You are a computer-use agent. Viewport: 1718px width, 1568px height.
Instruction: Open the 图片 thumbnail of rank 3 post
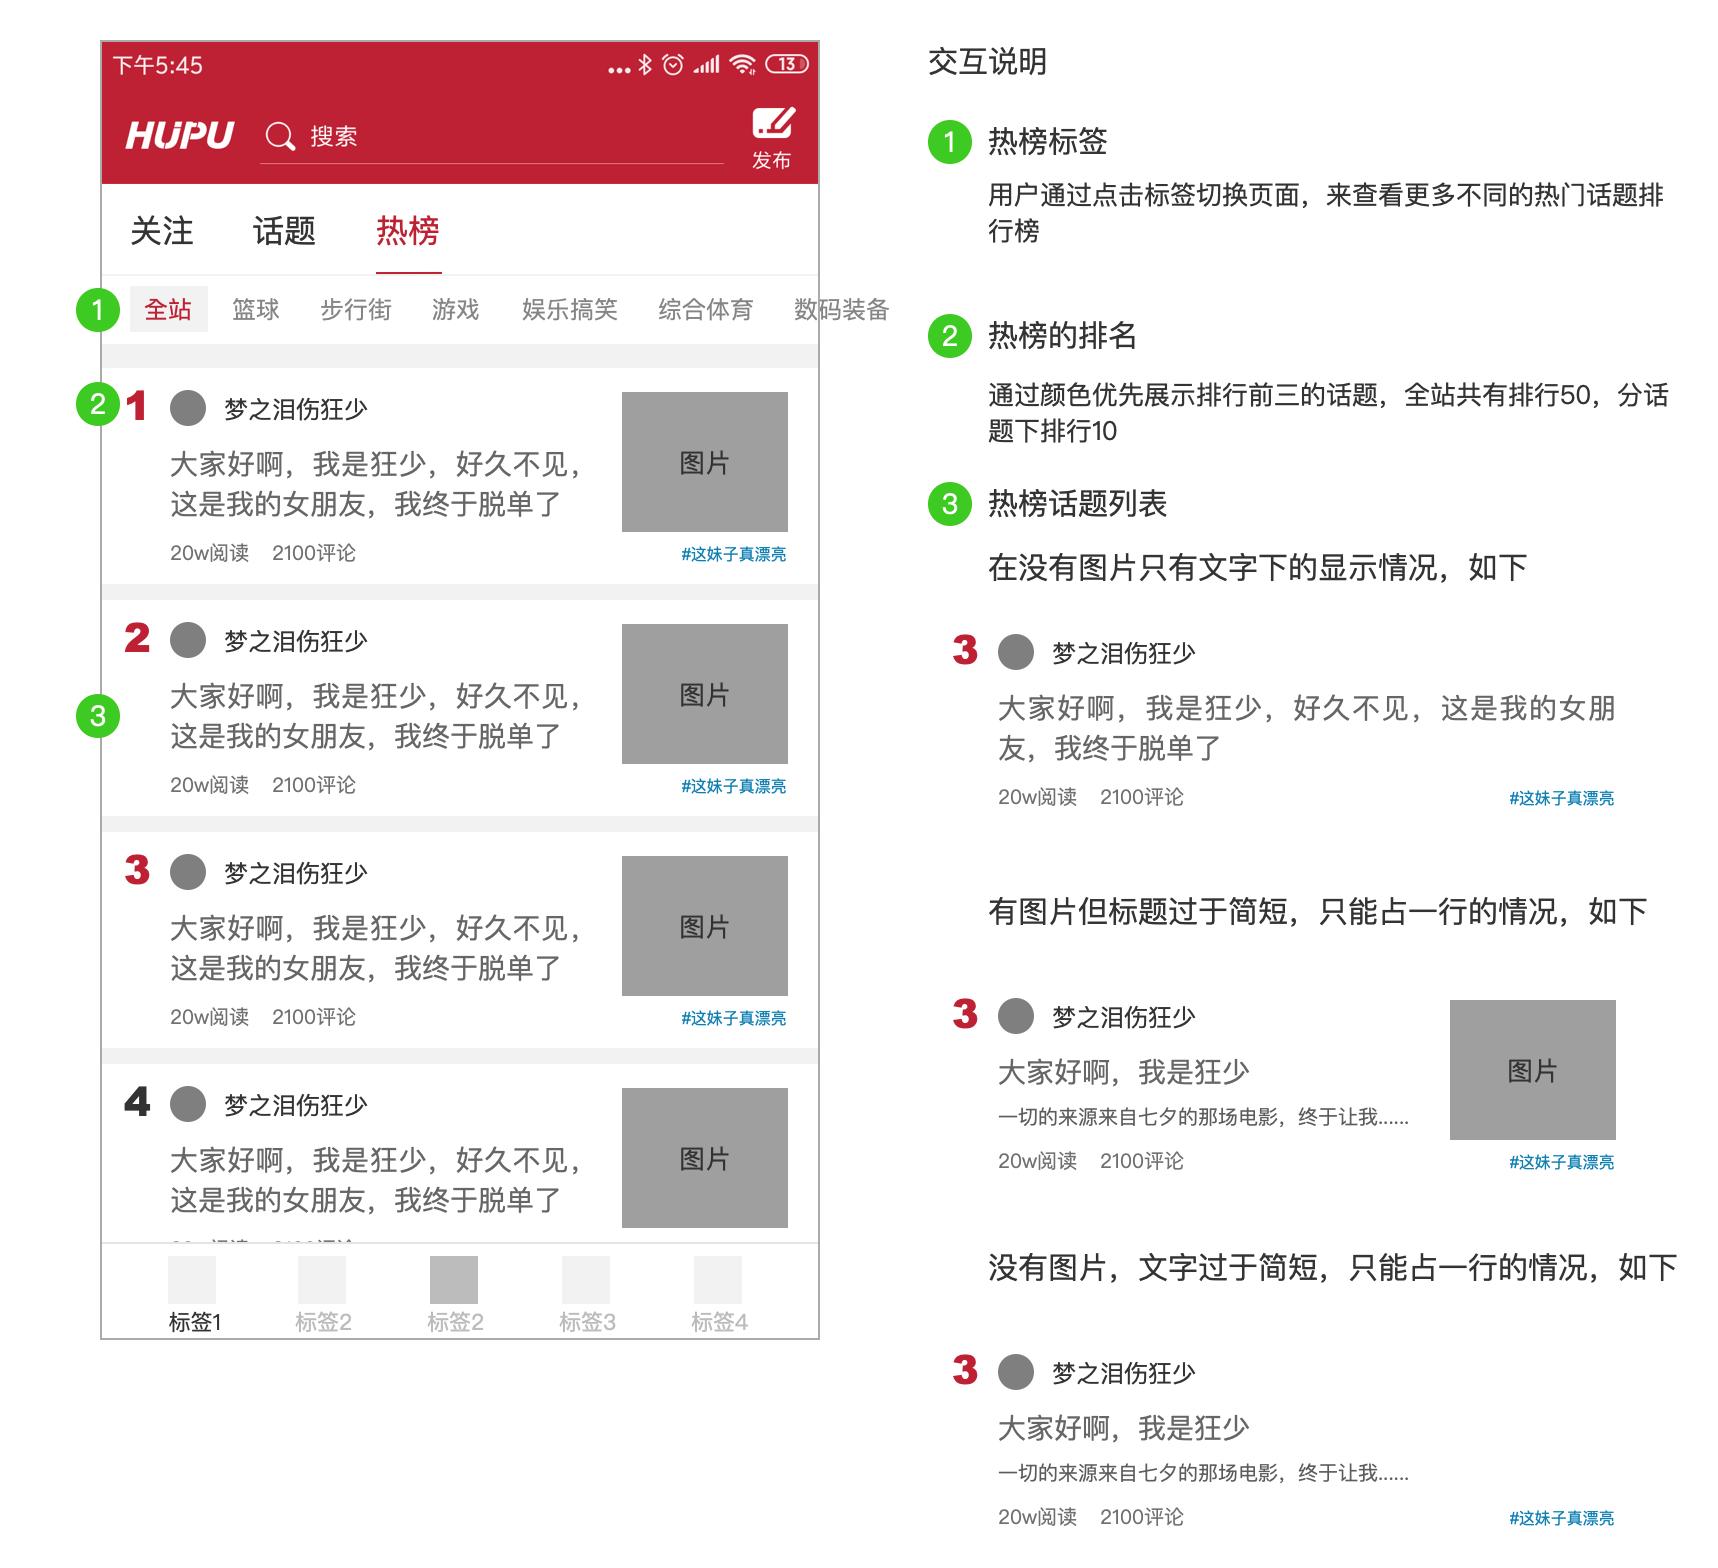(704, 927)
